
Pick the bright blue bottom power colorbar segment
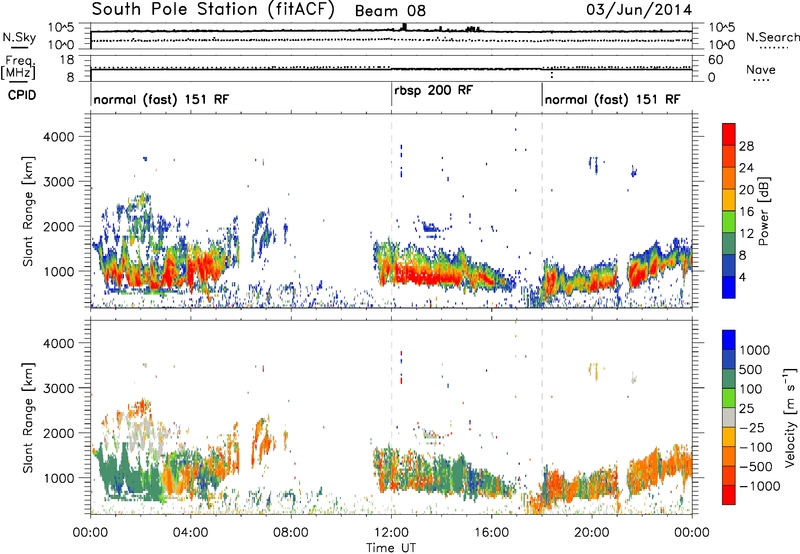pyautogui.click(x=729, y=287)
